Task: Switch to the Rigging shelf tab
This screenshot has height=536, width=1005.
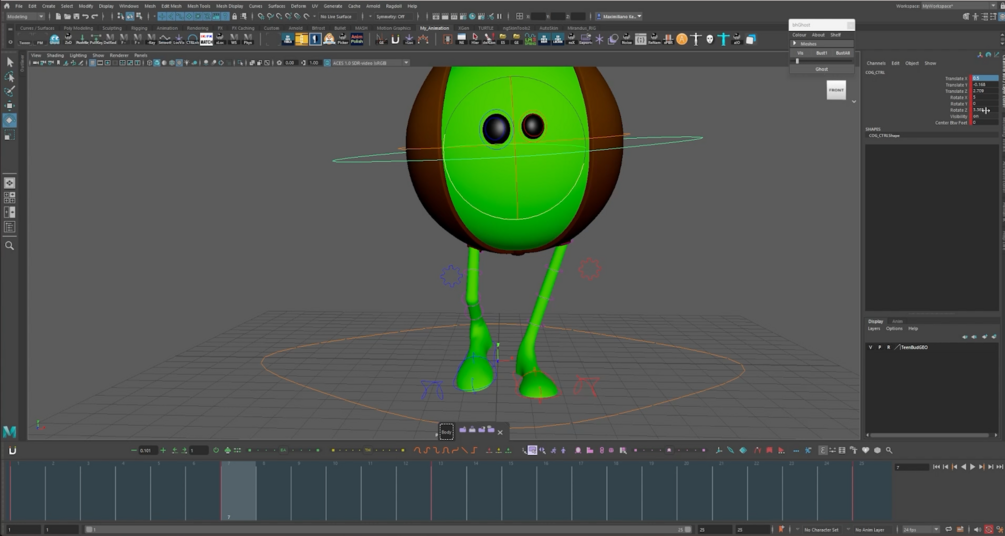Action: click(x=139, y=28)
